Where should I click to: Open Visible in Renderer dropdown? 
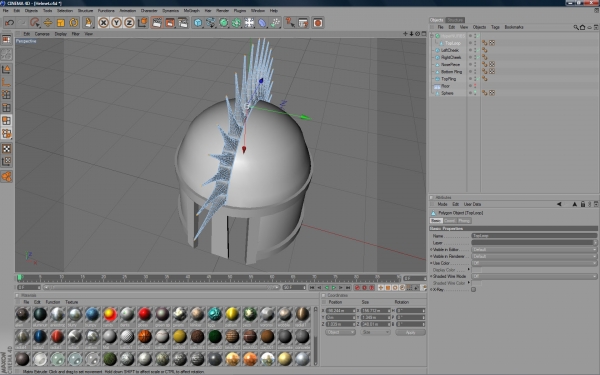(534, 256)
